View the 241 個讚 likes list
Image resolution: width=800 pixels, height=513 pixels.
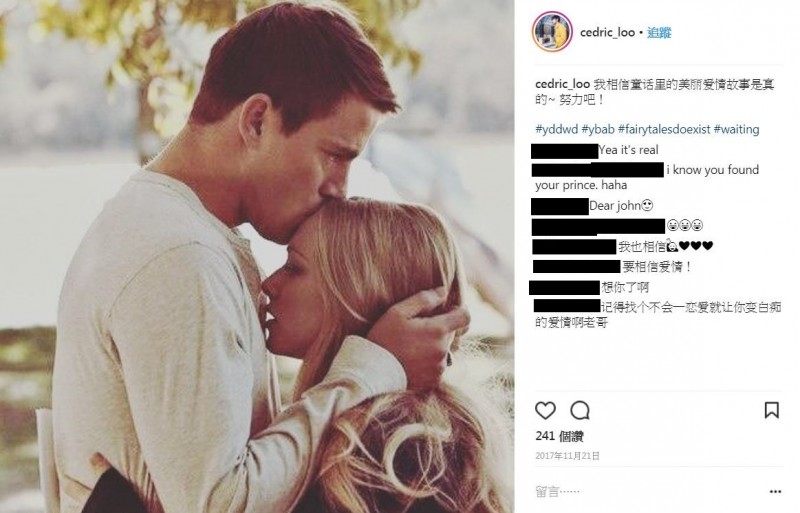pyautogui.click(x=559, y=436)
